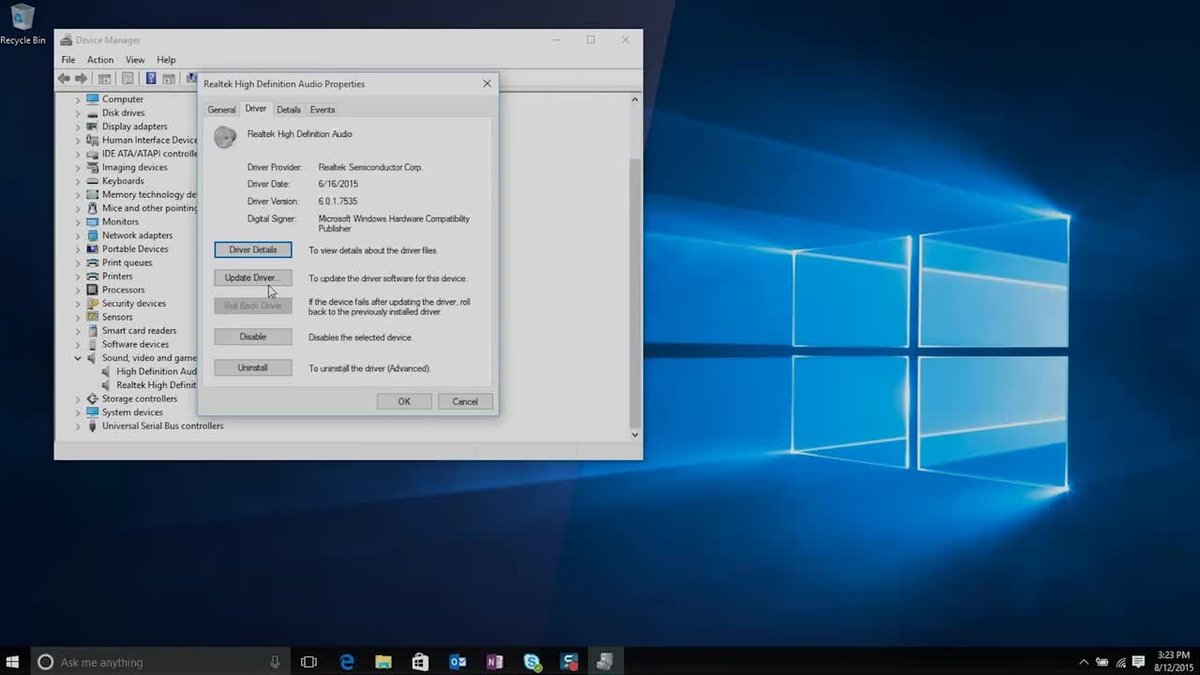Launch Skype from the taskbar
Viewport: 1200px width, 675px height.
(x=531, y=661)
